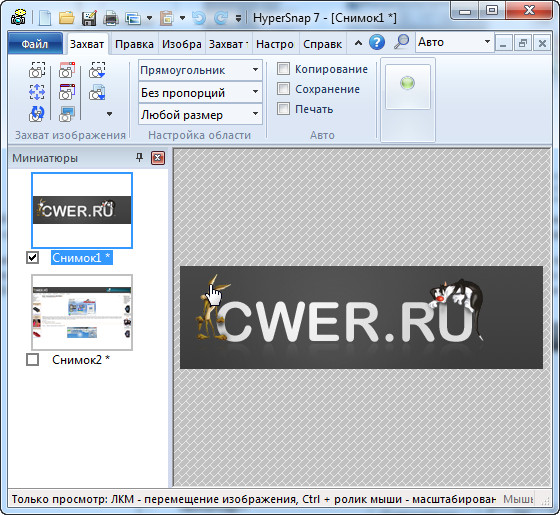Click the magnifier zoom icon
This screenshot has height=515, width=560.
pyautogui.click(x=401, y=42)
